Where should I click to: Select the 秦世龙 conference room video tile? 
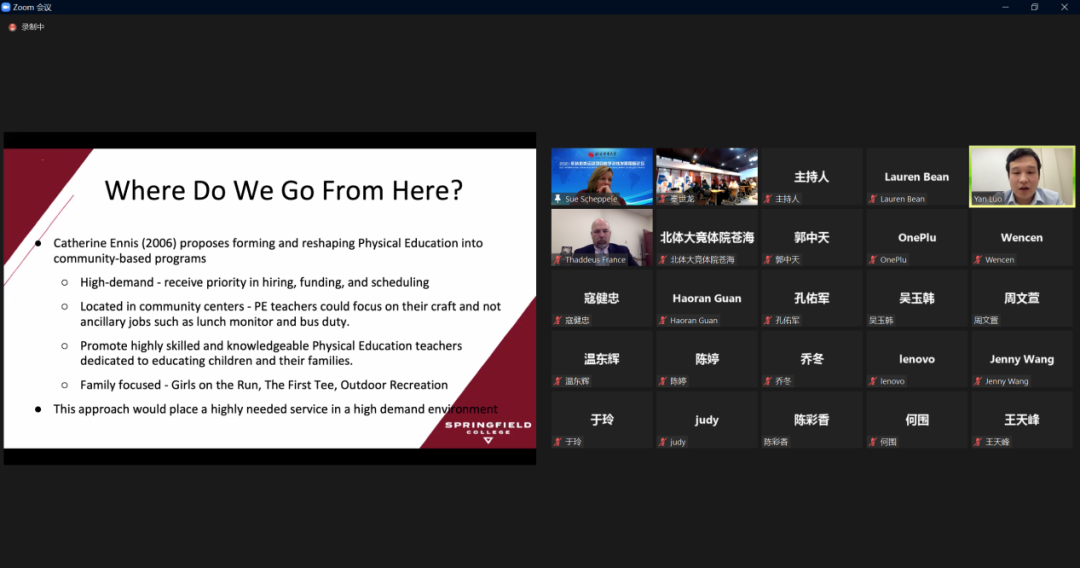(x=706, y=174)
